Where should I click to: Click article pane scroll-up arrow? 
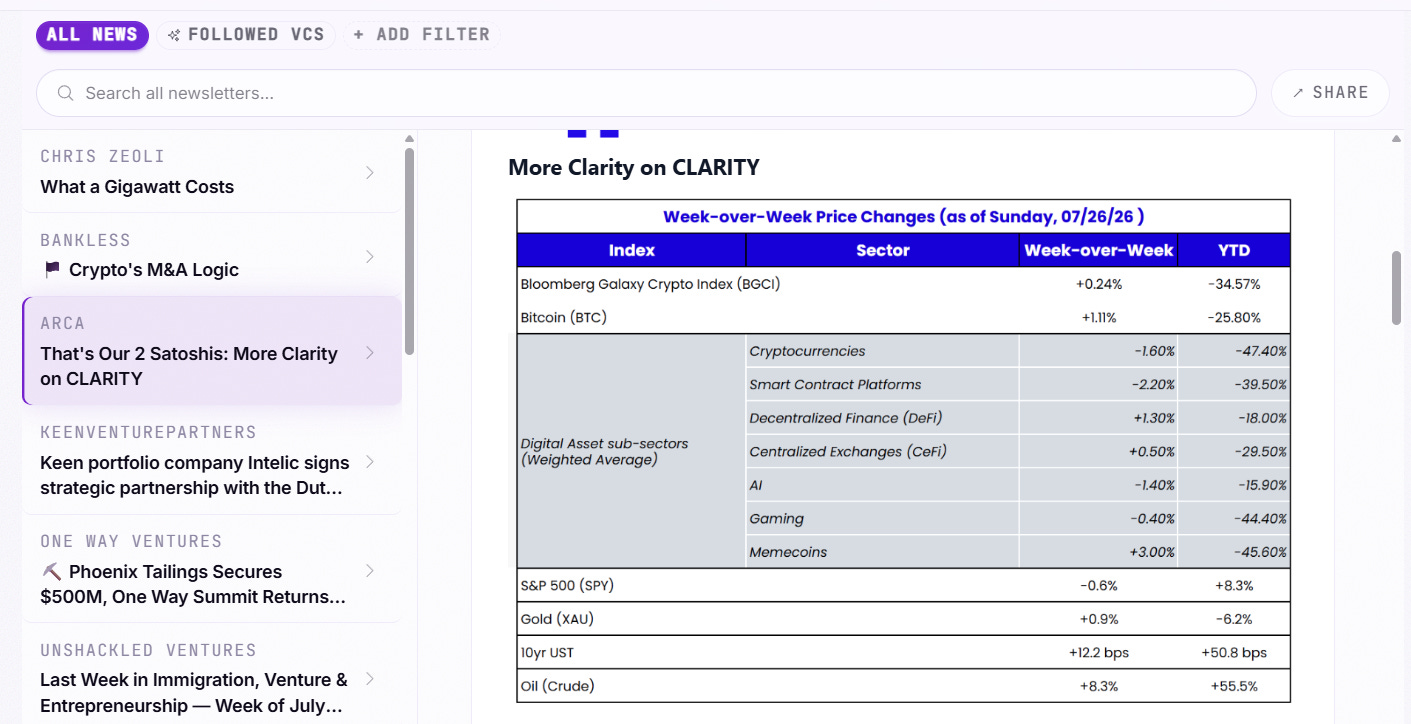click(x=1397, y=139)
